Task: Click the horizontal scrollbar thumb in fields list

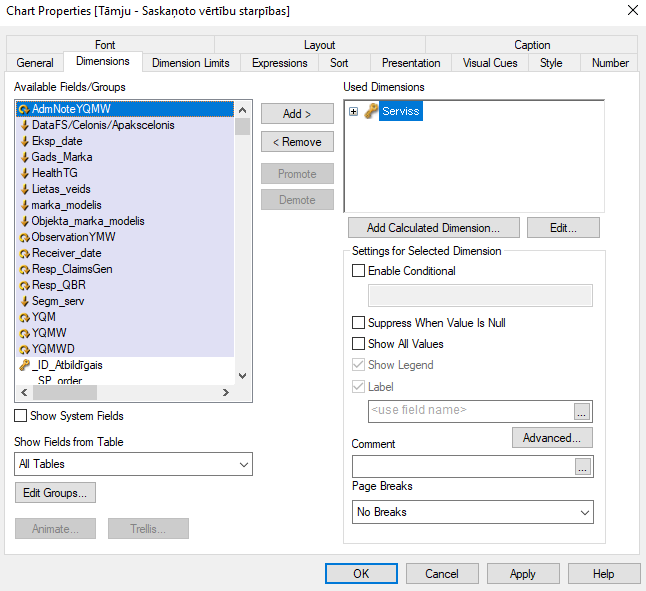Action: pos(65,392)
